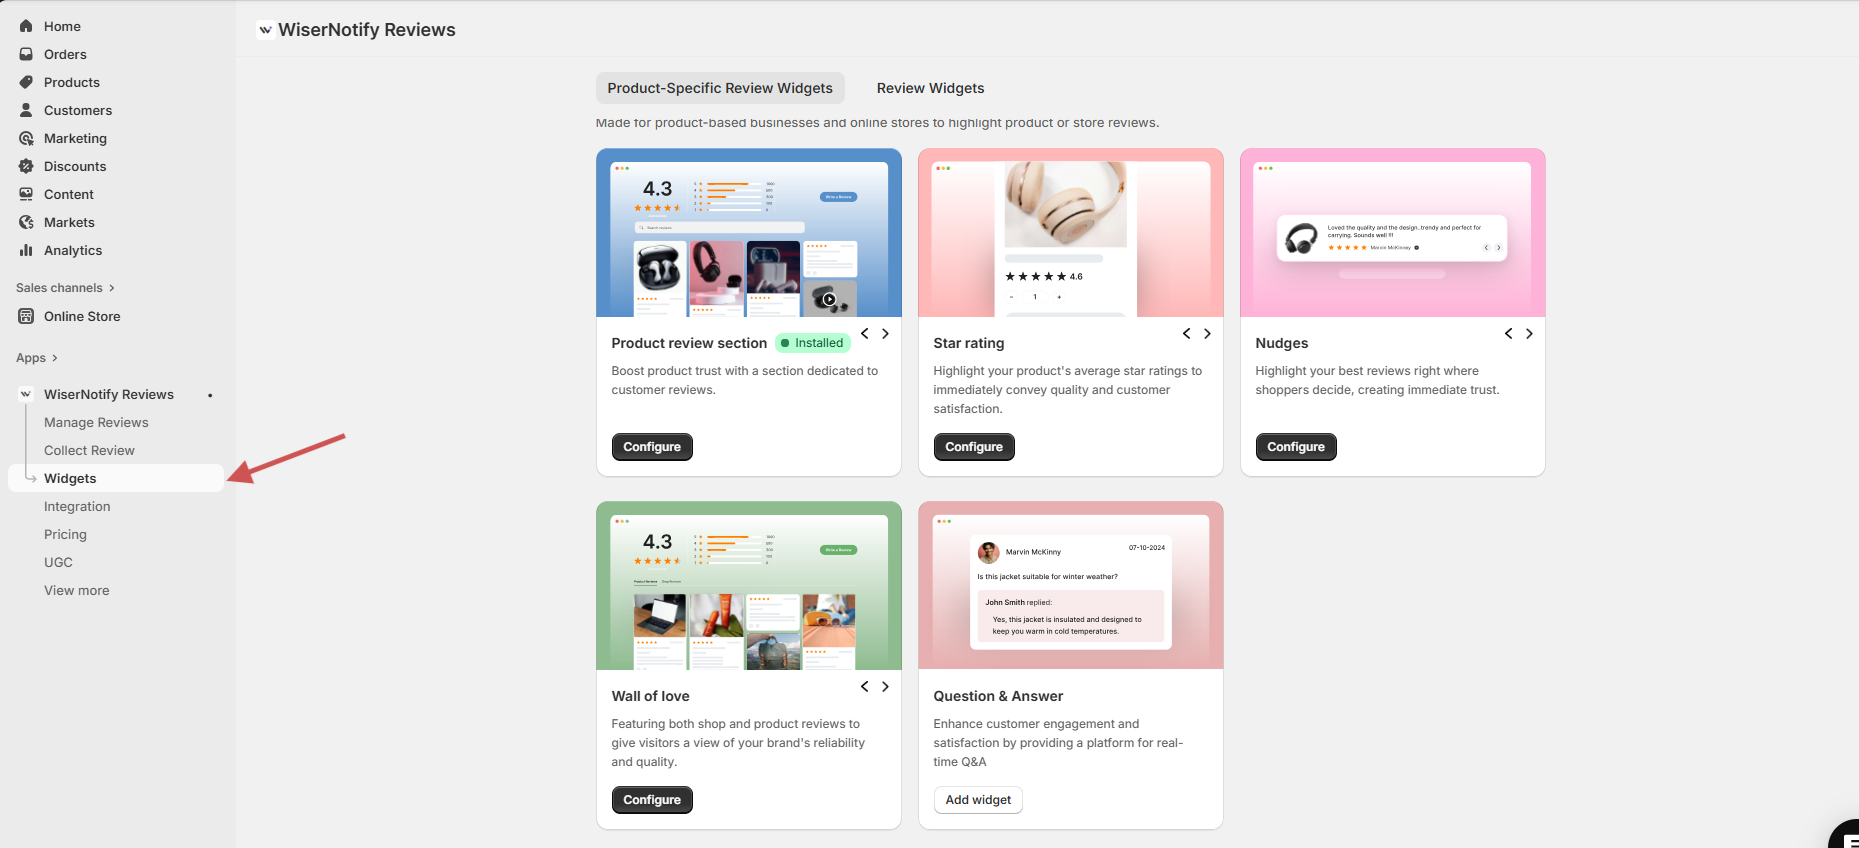Click the Home icon in sidebar

[26, 26]
